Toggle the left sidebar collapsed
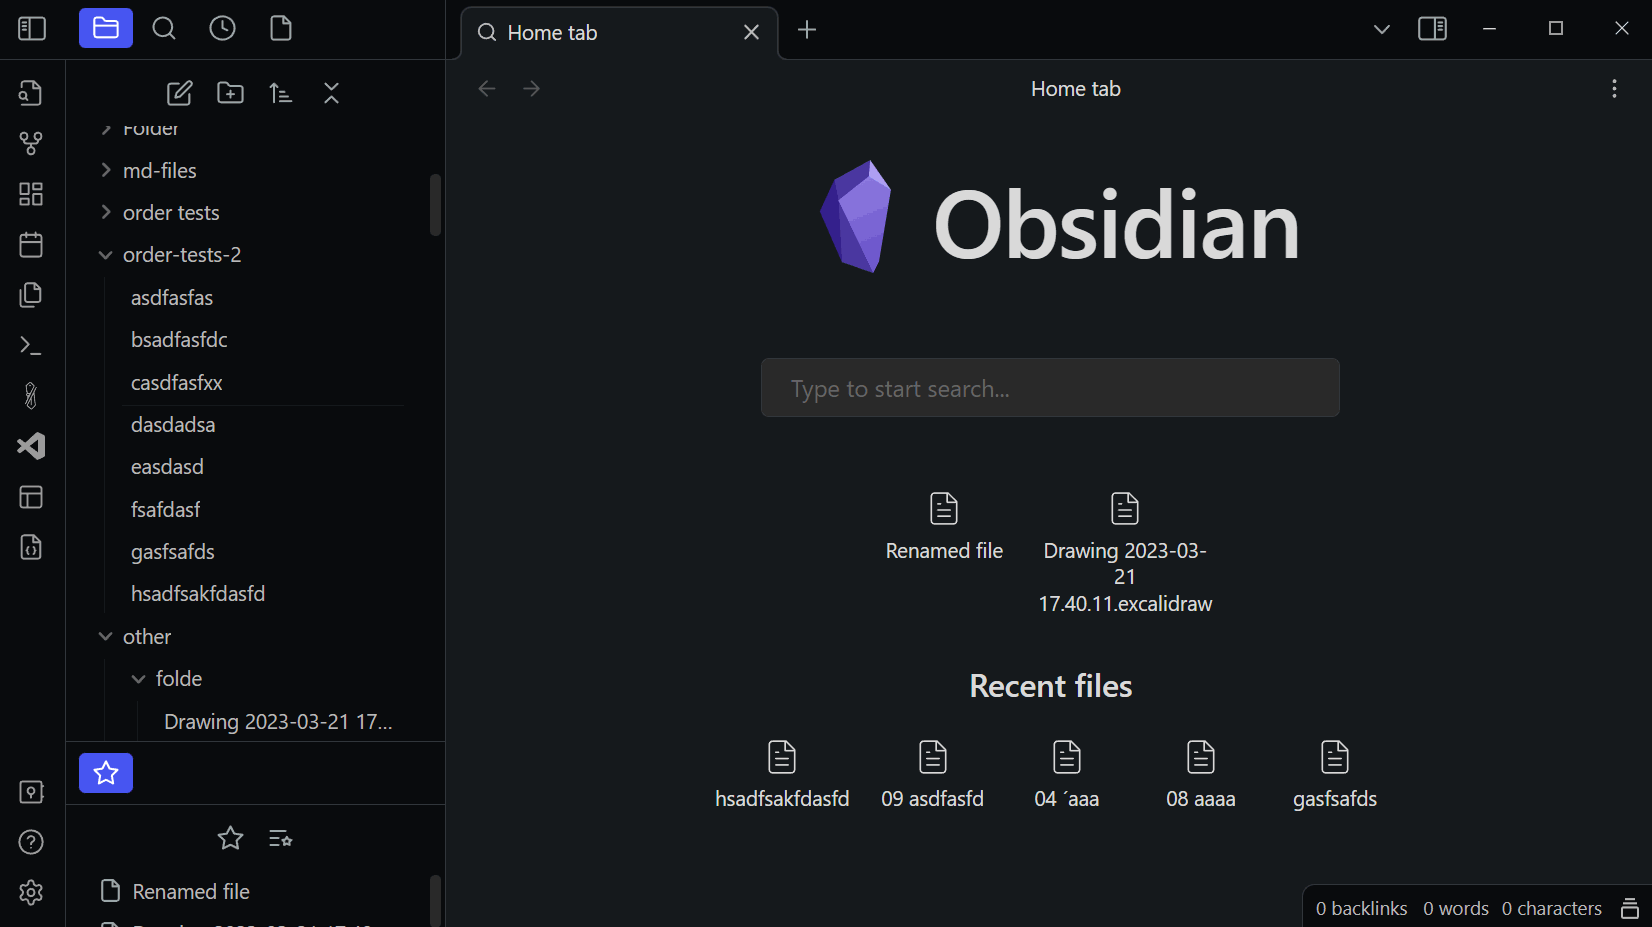1652x927 pixels. pyautogui.click(x=31, y=28)
